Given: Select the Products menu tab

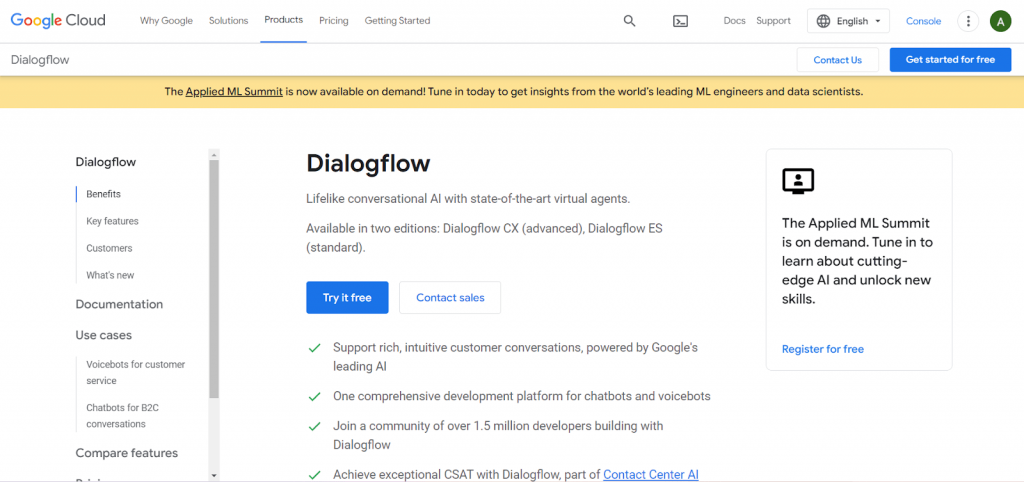Looking at the screenshot, I should point(283,20).
